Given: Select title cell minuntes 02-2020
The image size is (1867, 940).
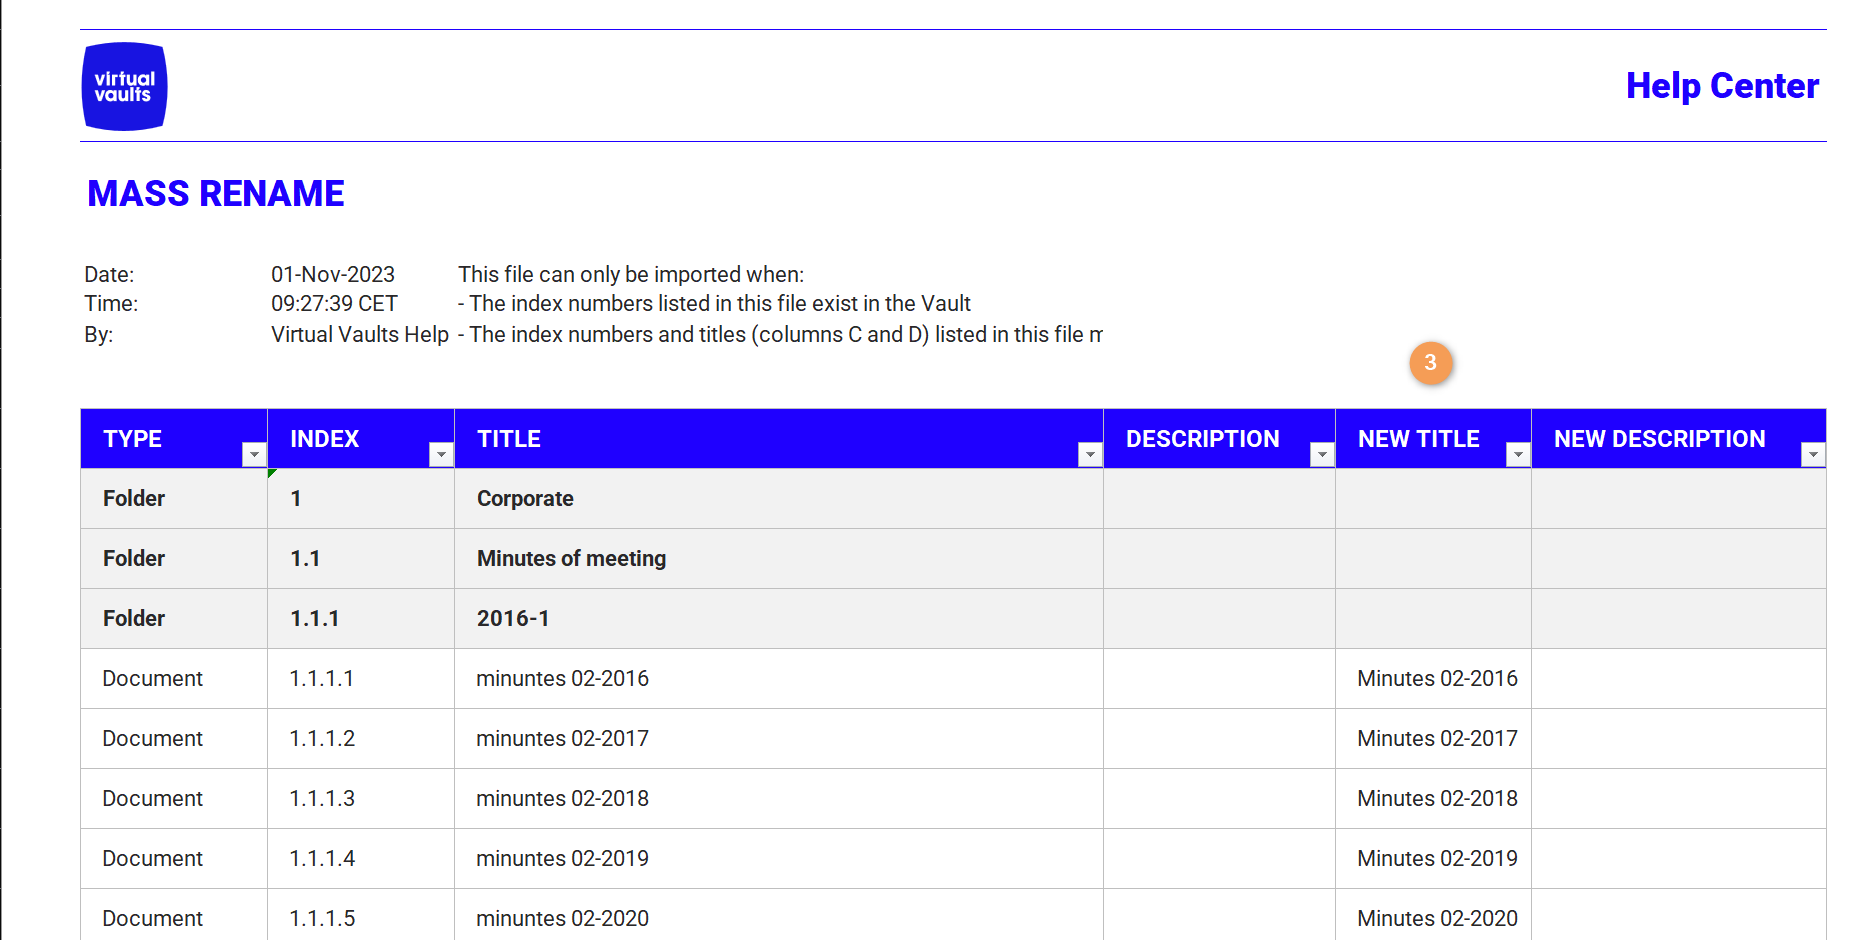Looking at the screenshot, I should 779,915.
